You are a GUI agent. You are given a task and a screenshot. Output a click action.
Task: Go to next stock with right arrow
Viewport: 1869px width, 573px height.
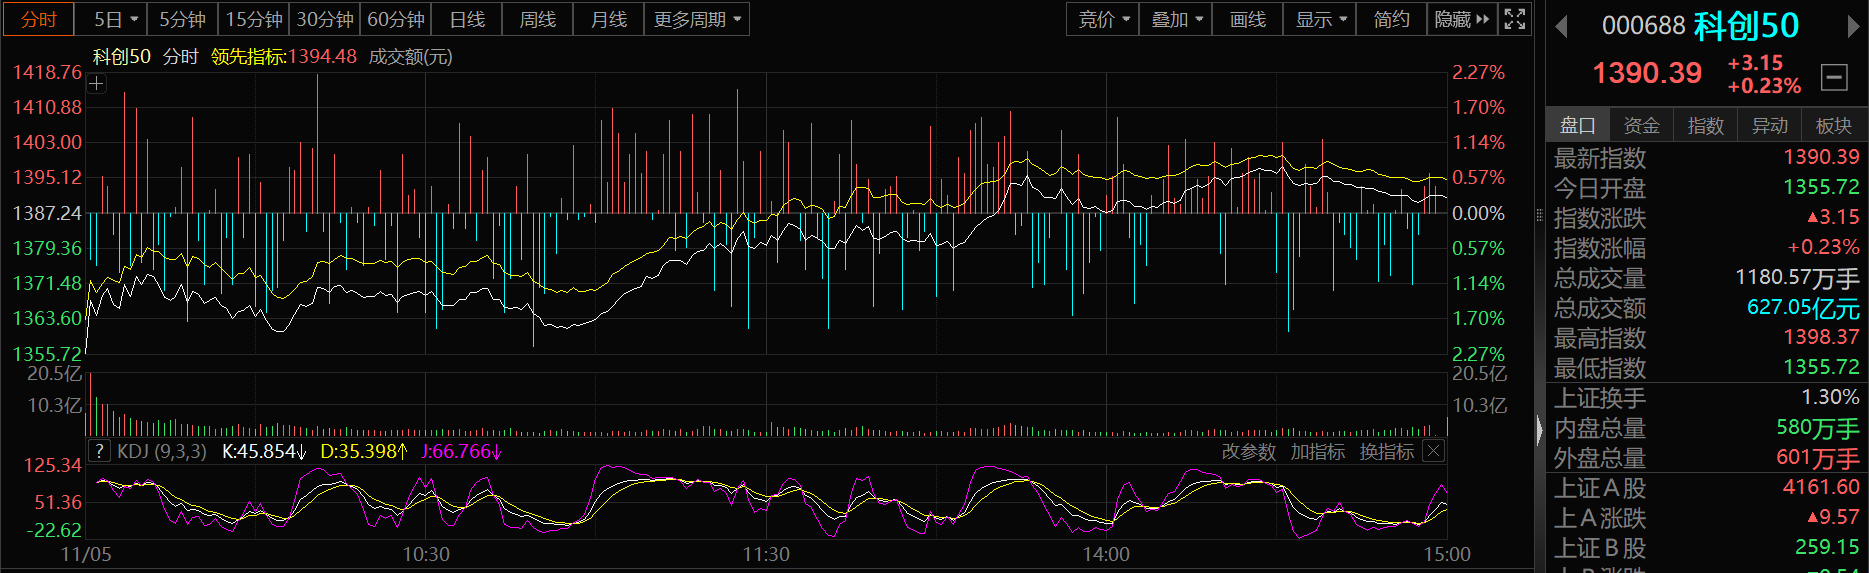(x=1853, y=27)
